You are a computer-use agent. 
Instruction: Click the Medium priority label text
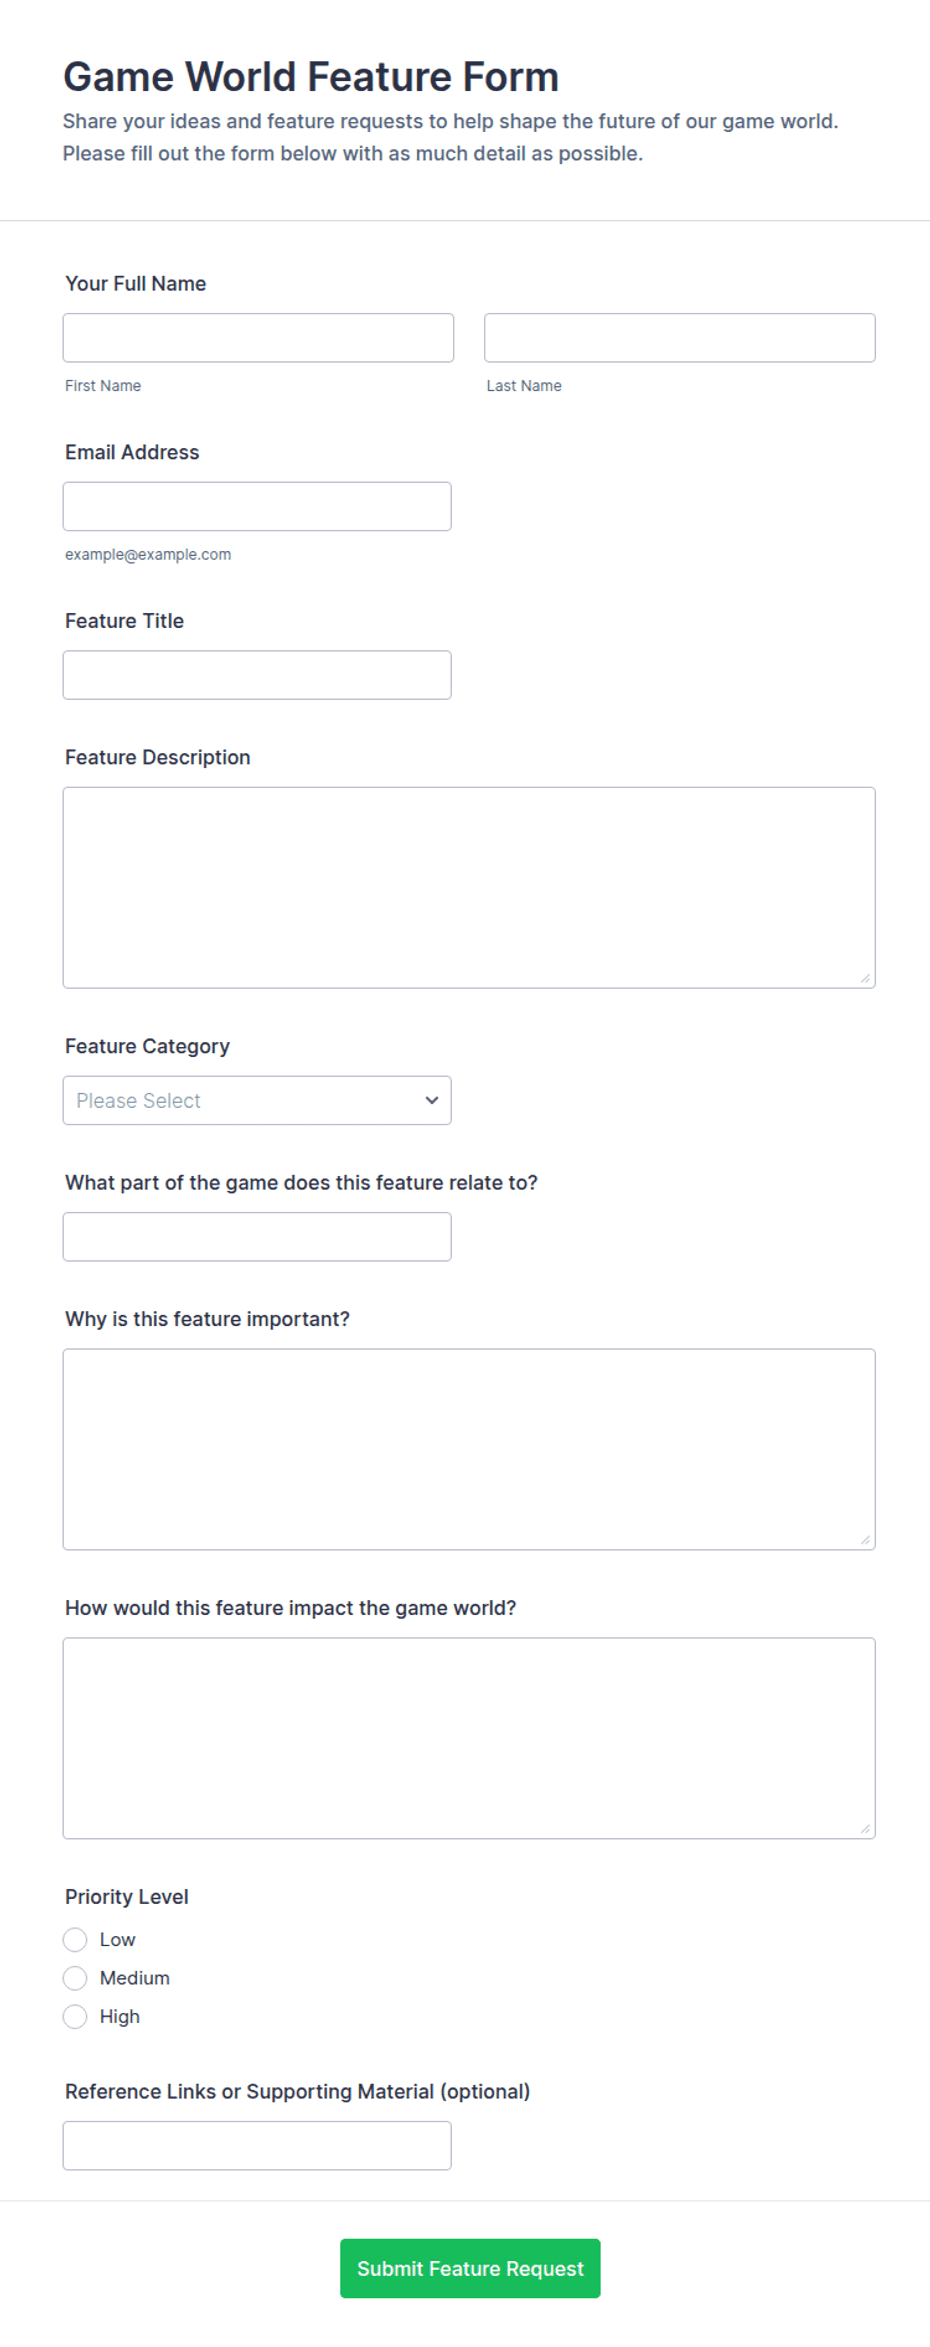click(135, 1978)
